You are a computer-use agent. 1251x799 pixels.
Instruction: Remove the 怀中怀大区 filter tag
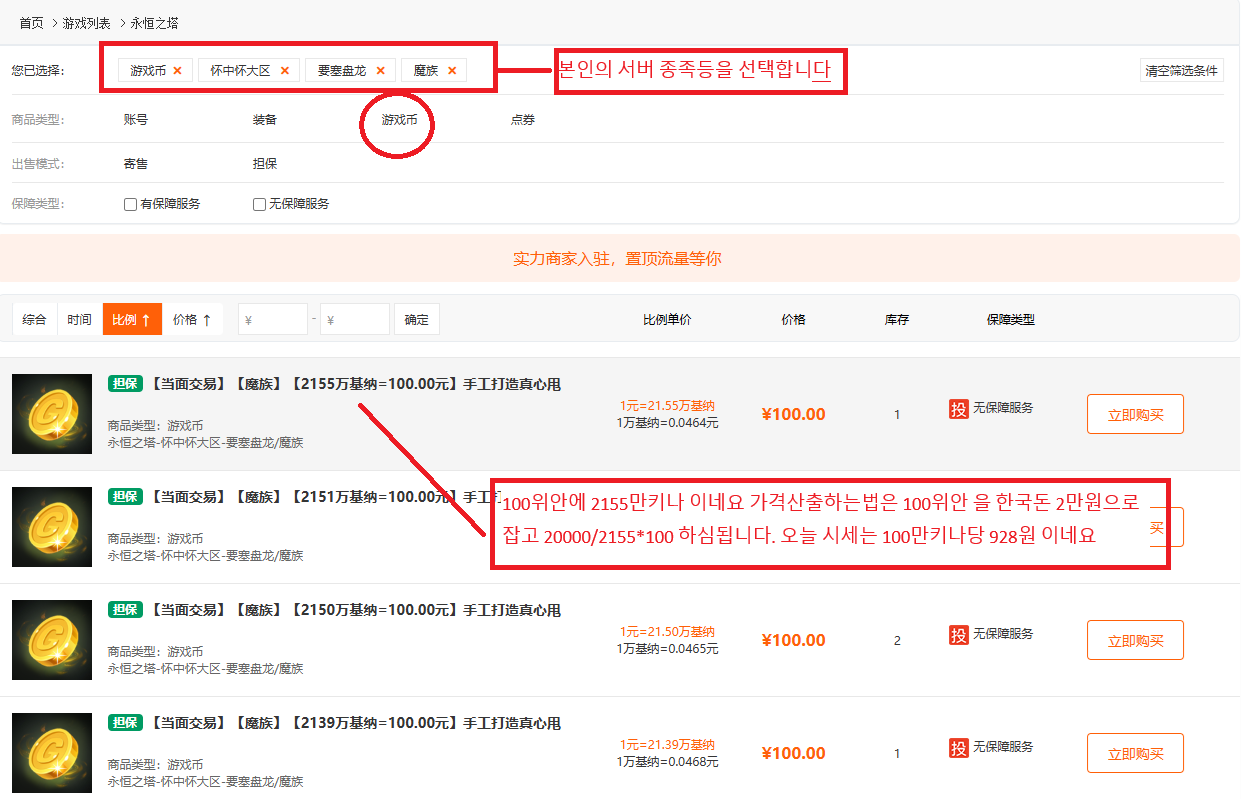tap(284, 71)
